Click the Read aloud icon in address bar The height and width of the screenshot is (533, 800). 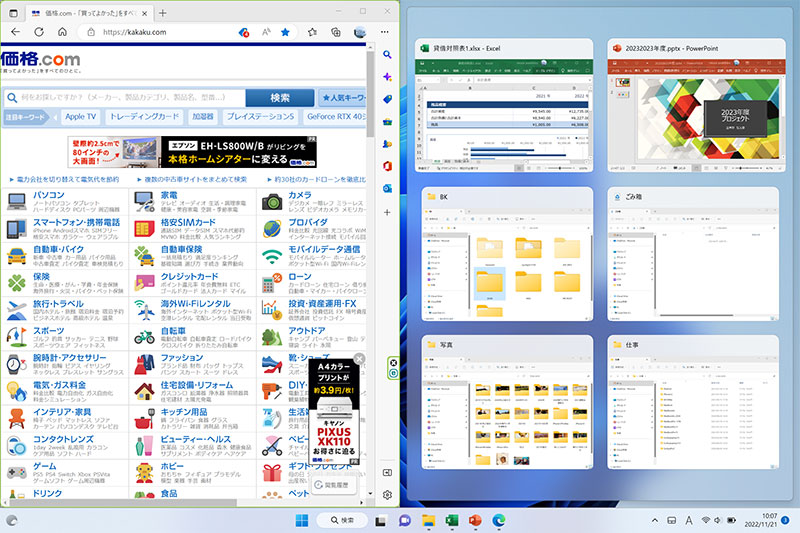tap(266, 32)
